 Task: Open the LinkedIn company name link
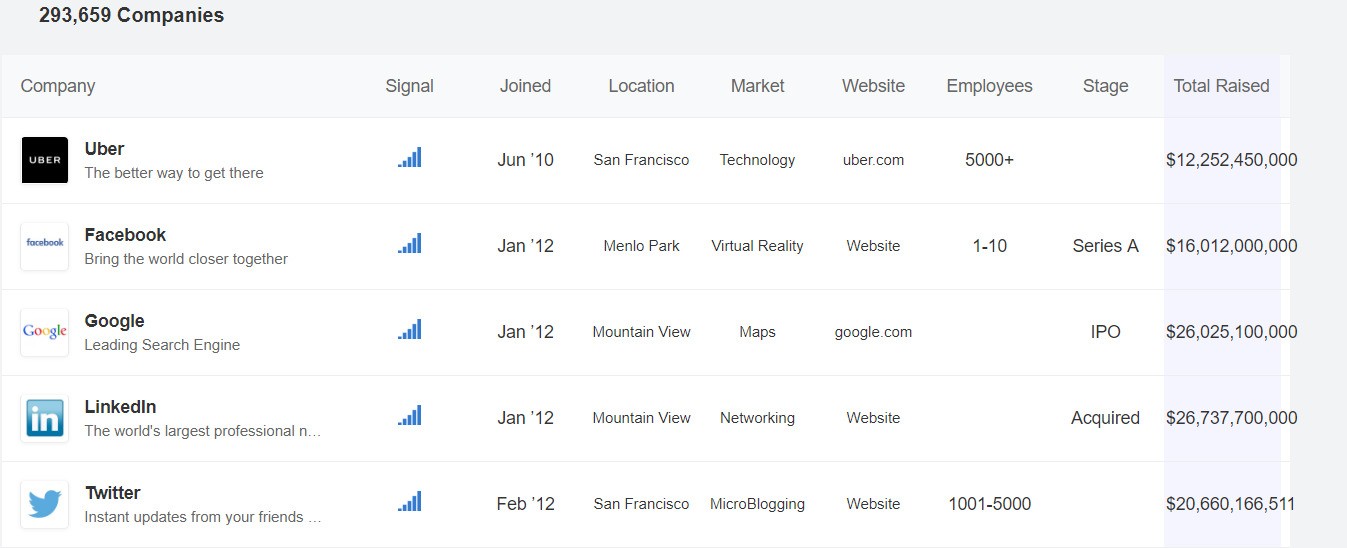pos(120,407)
